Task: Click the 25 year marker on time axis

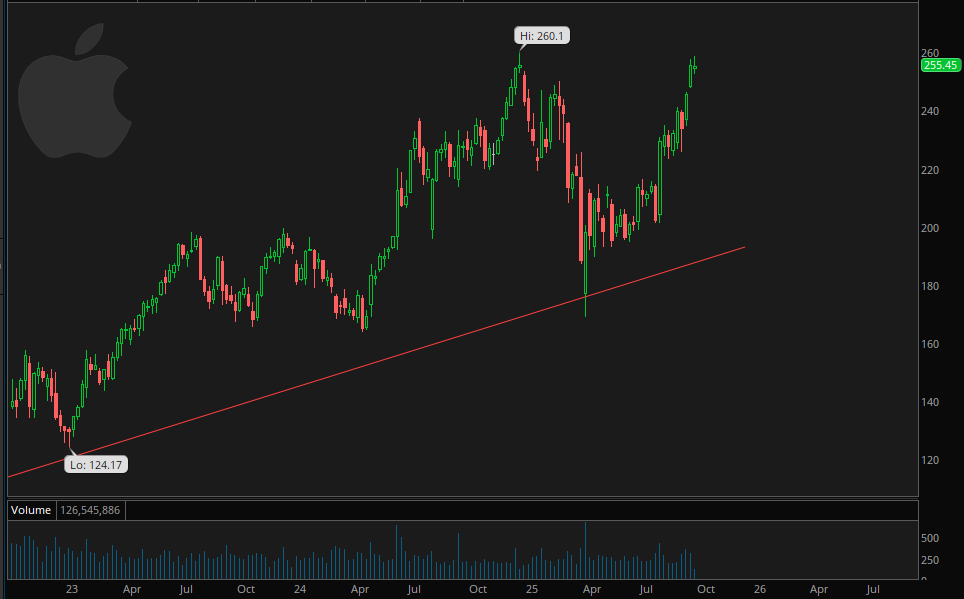Action: pos(532,589)
